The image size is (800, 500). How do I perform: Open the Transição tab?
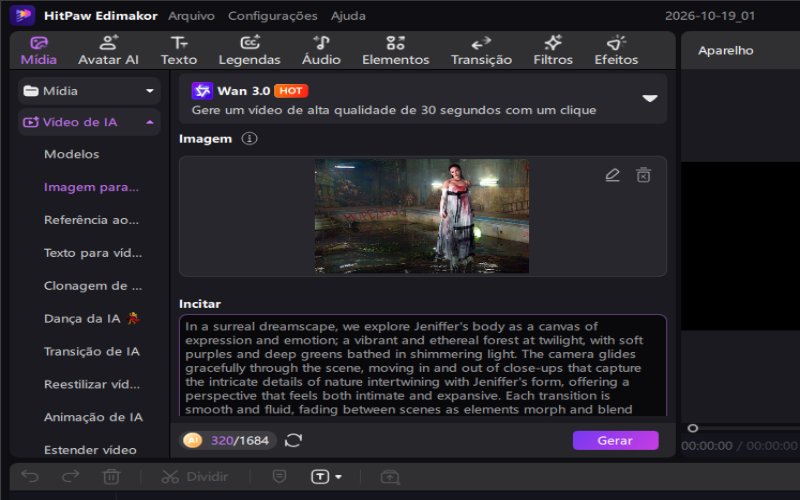pyautogui.click(x=481, y=51)
